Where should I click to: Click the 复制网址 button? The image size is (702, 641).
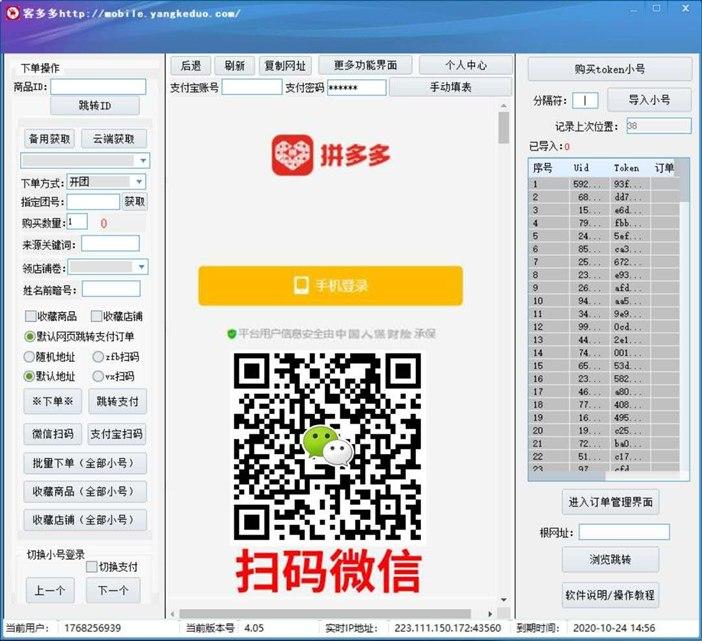click(285, 66)
